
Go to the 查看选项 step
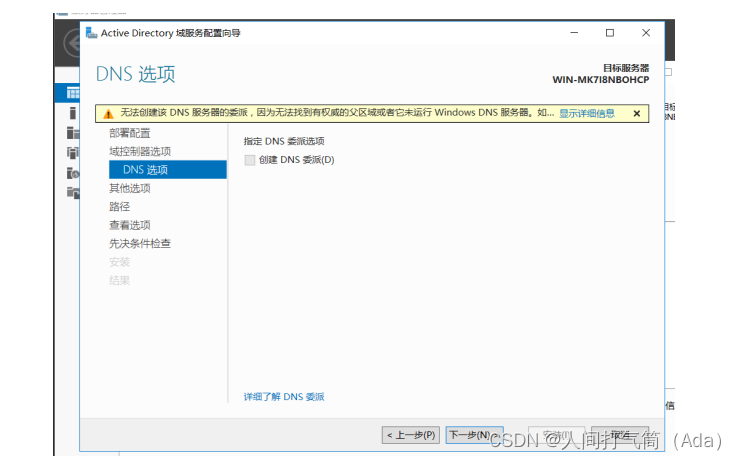pos(130,225)
